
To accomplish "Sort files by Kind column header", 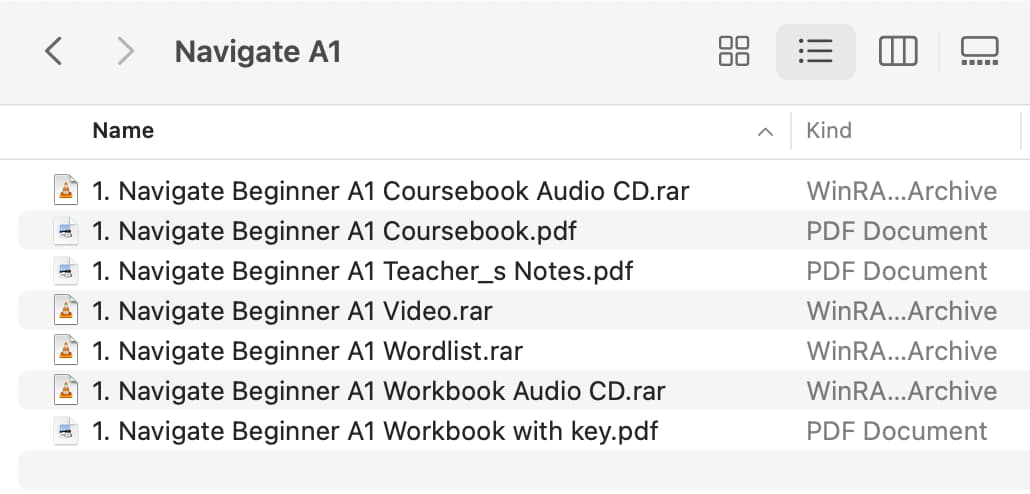I will 829,130.
